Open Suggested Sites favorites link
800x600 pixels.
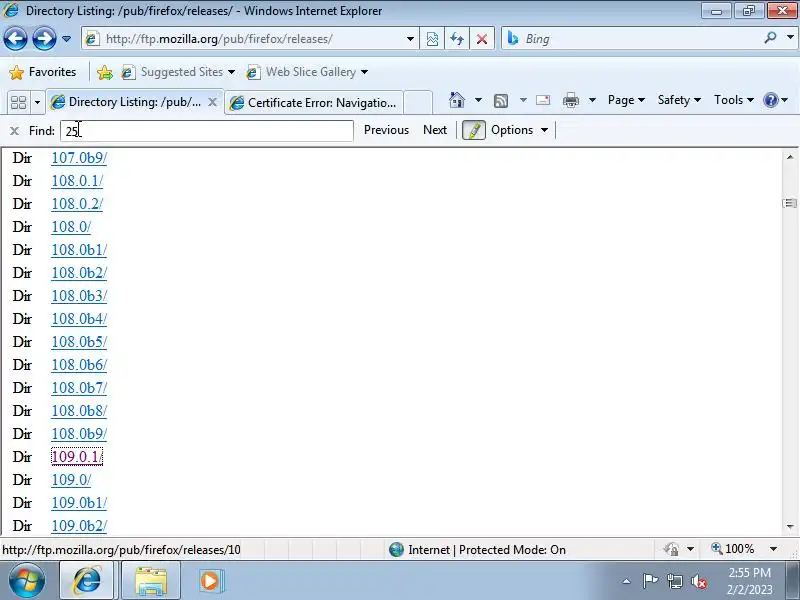tap(178, 72)
